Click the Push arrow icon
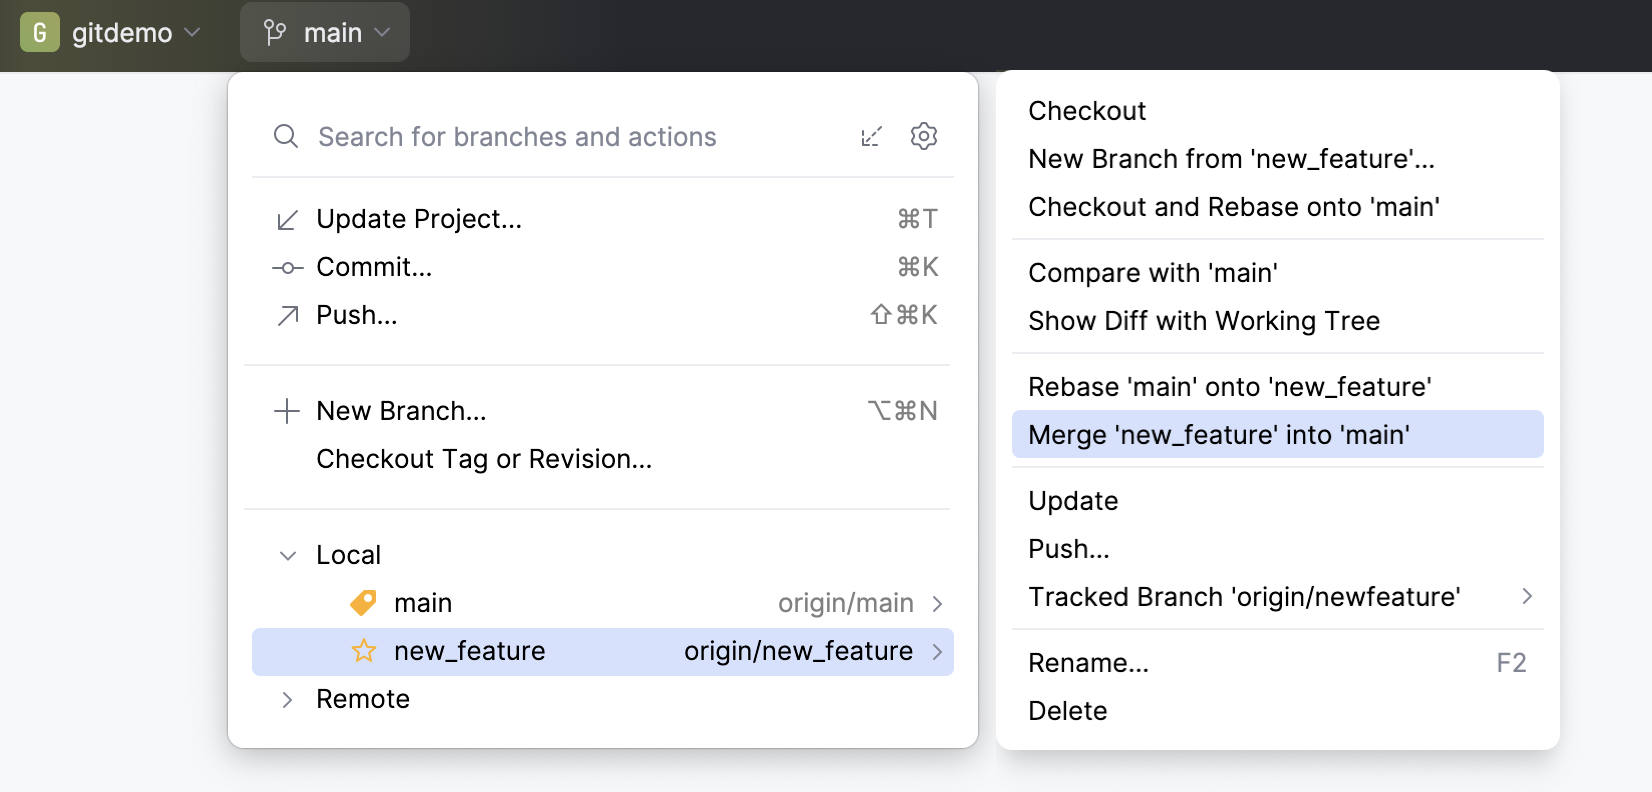 [x=287, y=315]
